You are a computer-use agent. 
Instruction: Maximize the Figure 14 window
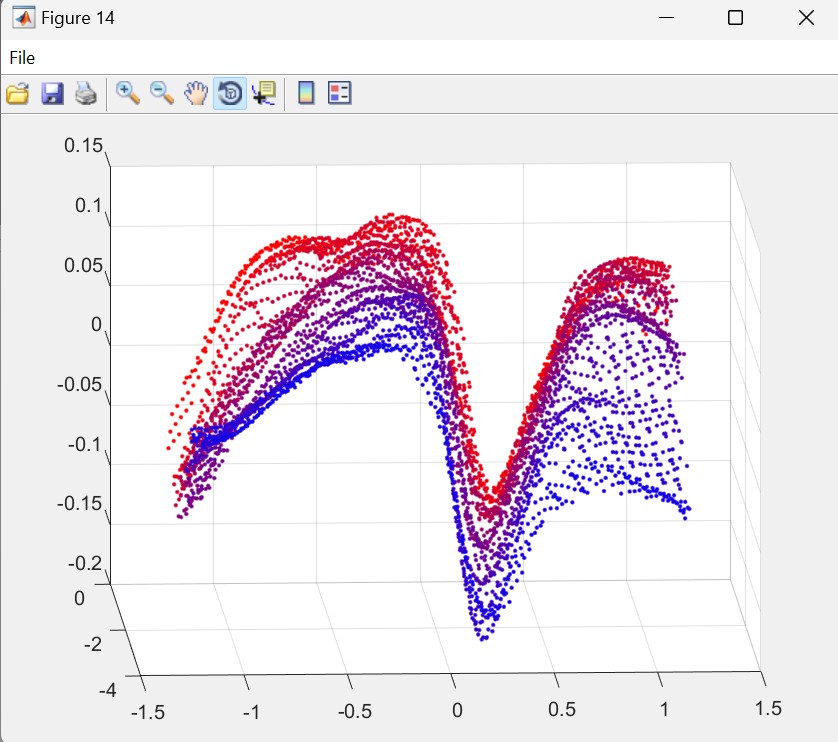coord(735,18)
